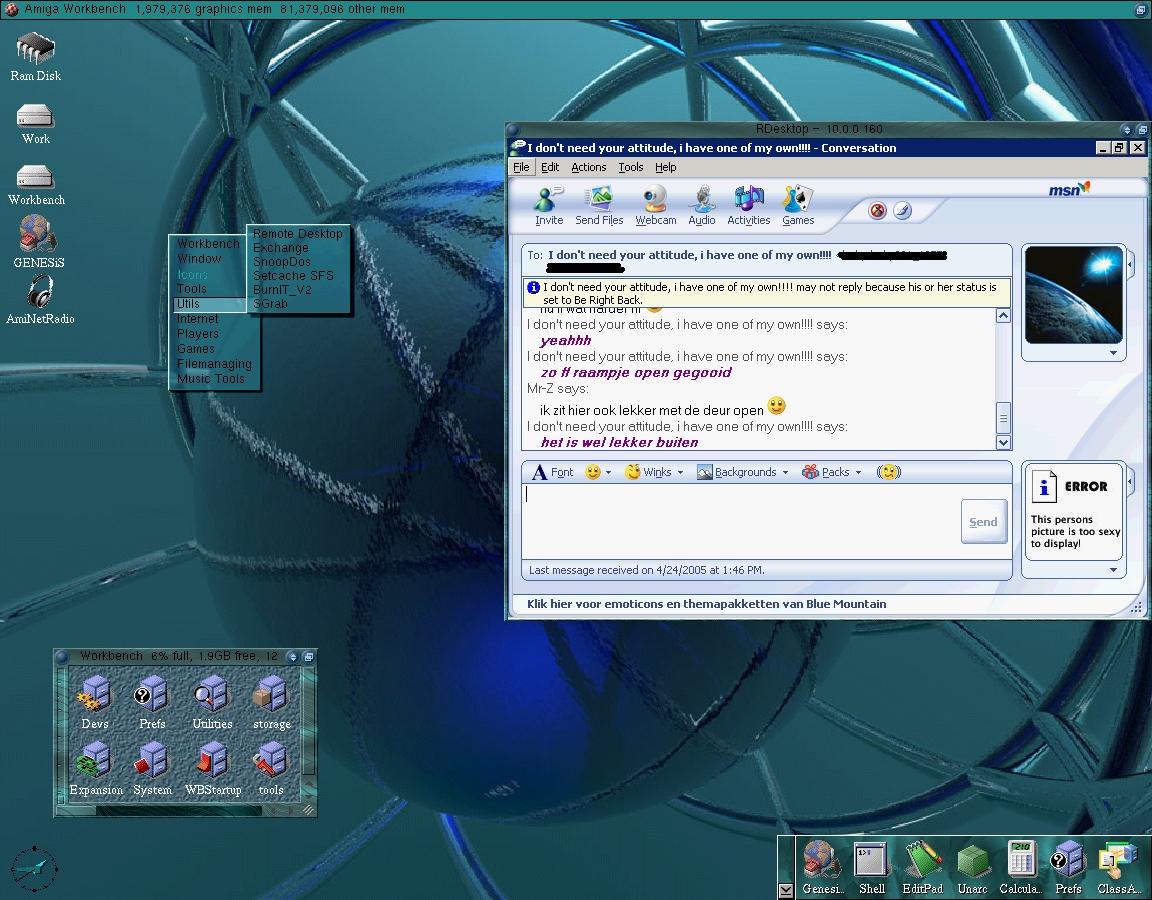Select Remote Desktop in the Utils submenu

(298, 234)
